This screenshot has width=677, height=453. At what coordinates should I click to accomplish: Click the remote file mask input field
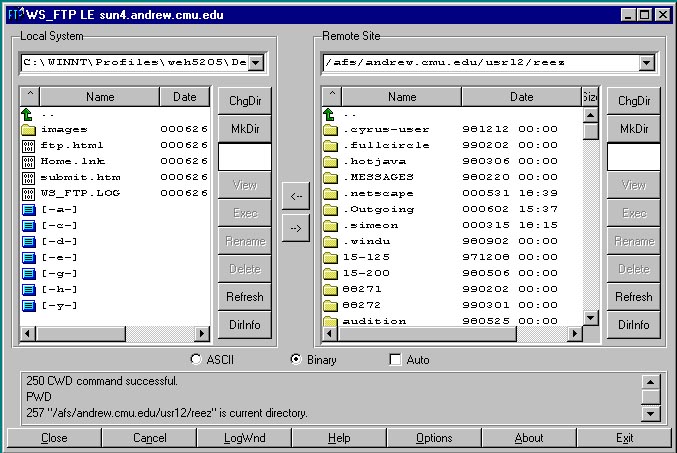(x=634, y=157)
